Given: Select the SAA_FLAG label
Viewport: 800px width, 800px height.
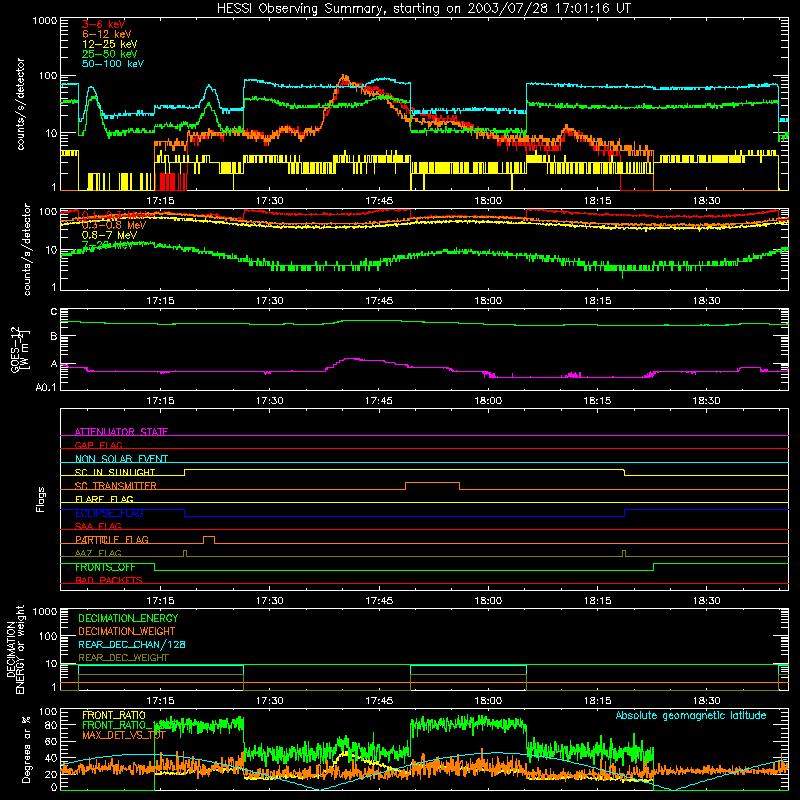Looking at the screenshot, I should click(98, 526).
